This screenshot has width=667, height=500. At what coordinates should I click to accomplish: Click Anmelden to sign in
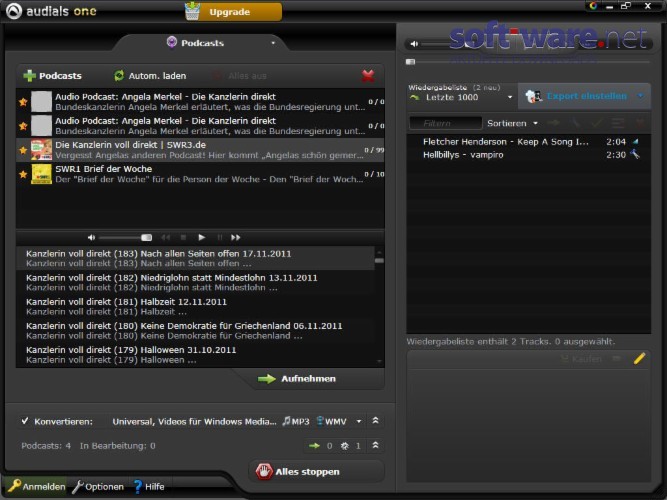click(x=37, y=486)
